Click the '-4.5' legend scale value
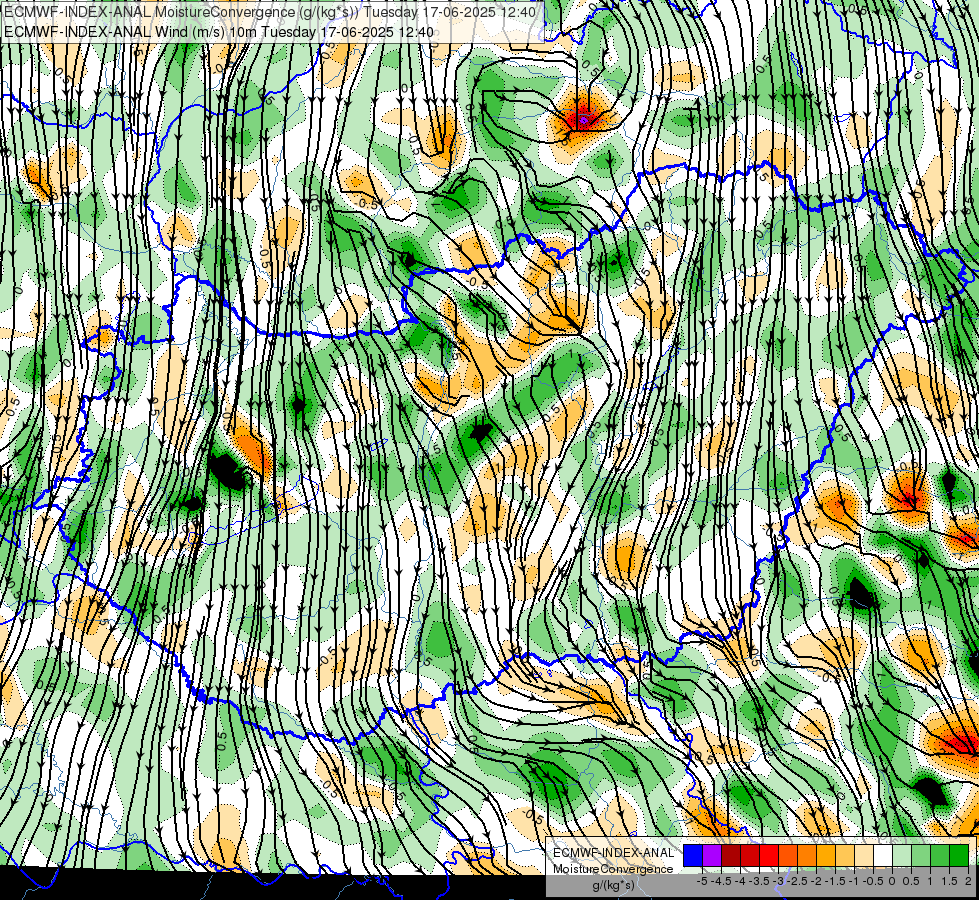 (721, 881)
